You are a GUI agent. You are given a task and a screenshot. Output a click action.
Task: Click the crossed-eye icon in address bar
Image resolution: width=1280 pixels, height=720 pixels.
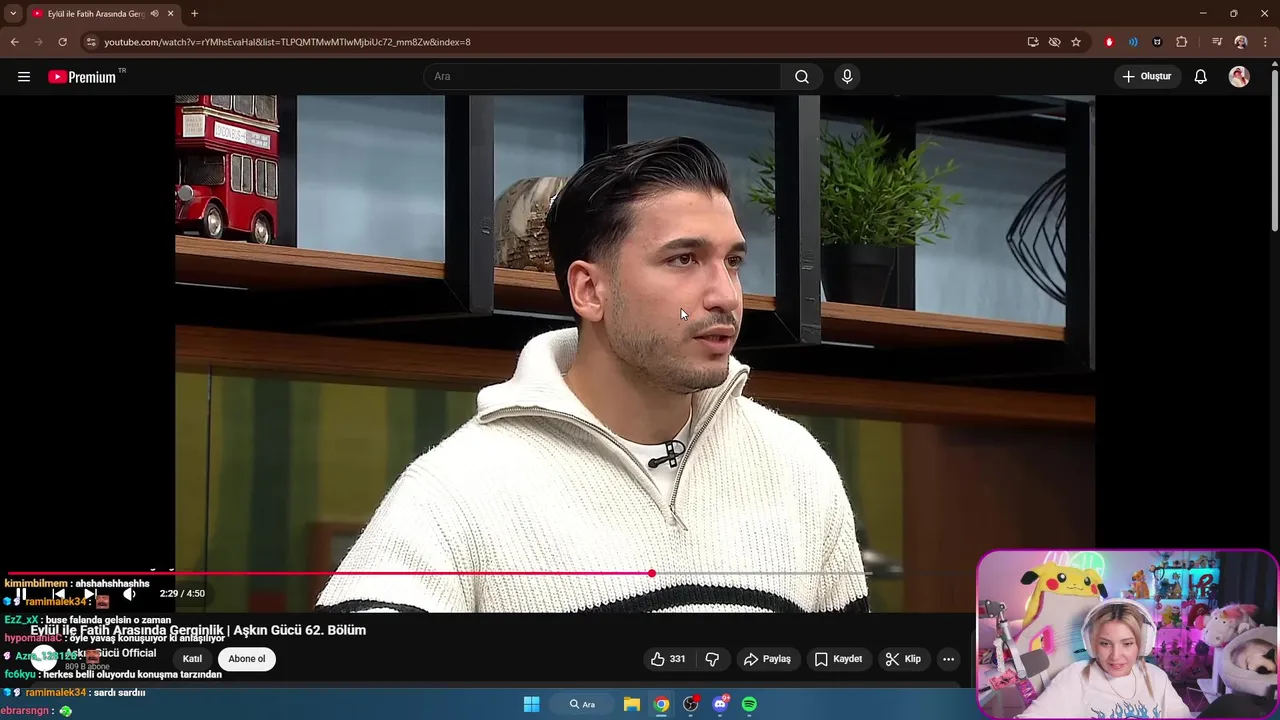(1054, 42)
